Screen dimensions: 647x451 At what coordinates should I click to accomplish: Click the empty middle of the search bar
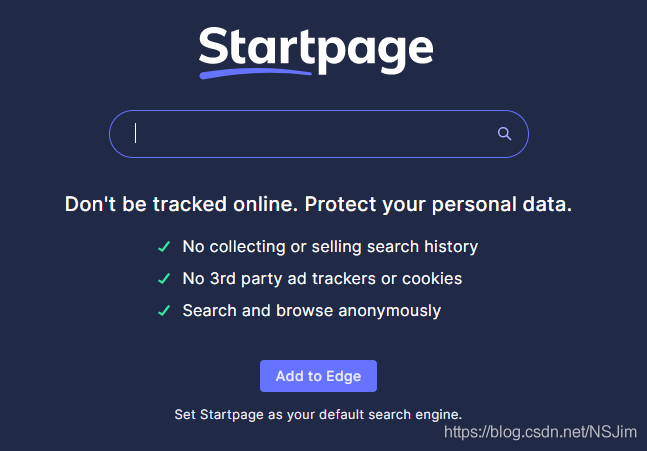(314, 134)
